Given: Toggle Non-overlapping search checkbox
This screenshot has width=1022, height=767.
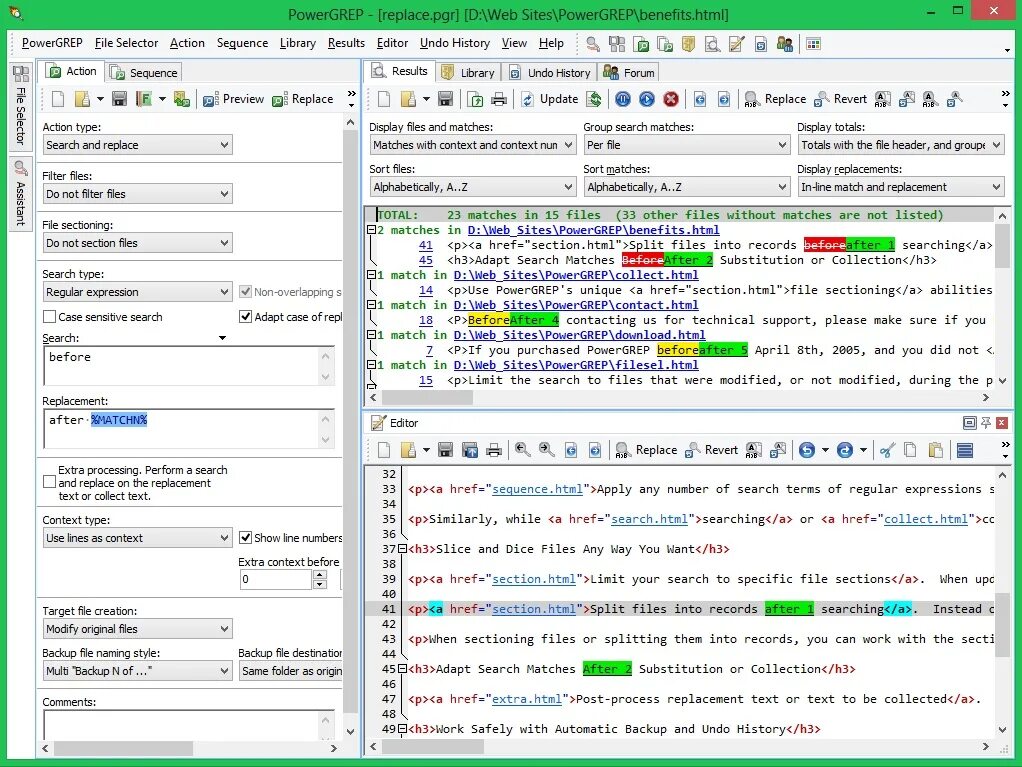Looking at the screenshot, I should point(245,292).
